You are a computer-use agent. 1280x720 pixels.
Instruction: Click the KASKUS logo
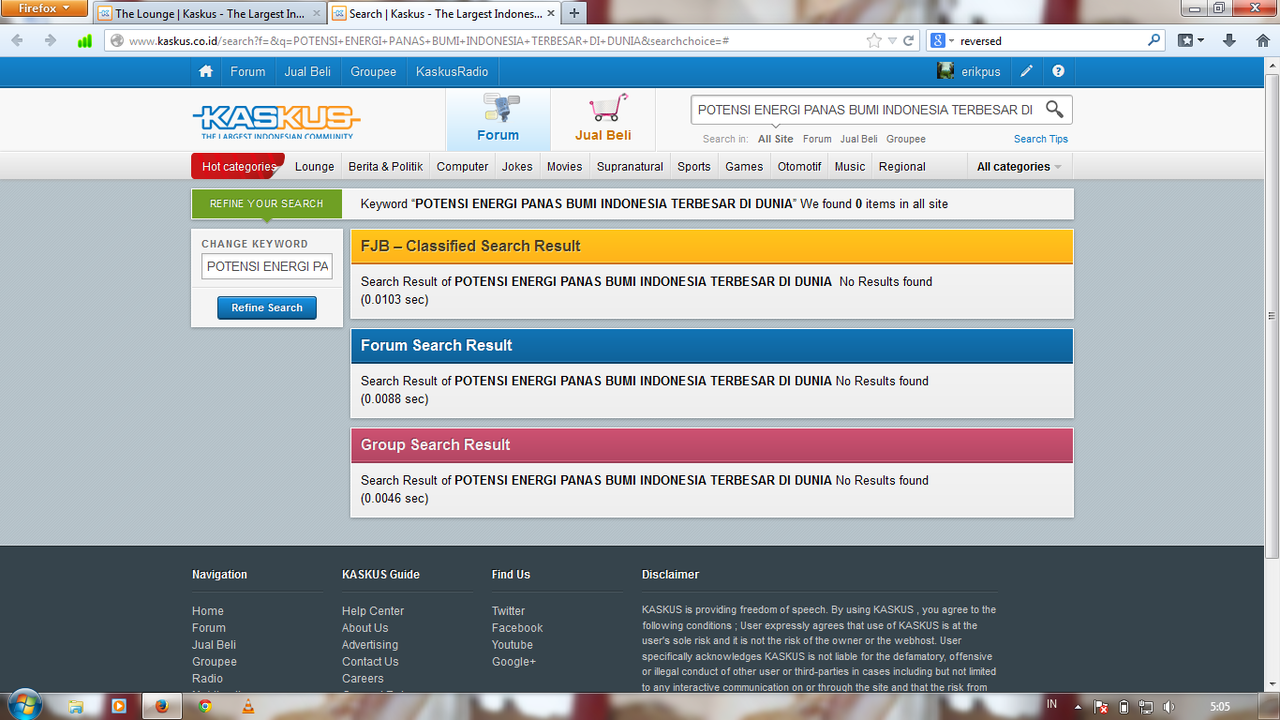276,121
